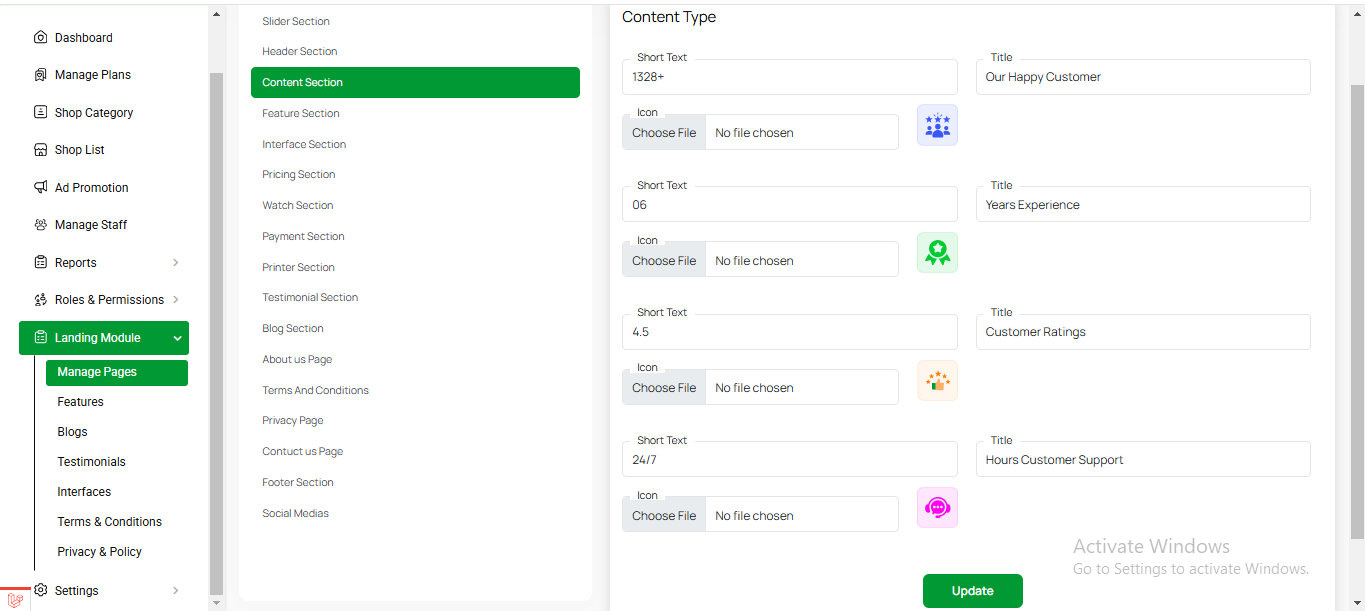Open the Pricing Section tab
Image resolution: width=1365 pixels, height=611 pixels.
[x=298, y=175]
